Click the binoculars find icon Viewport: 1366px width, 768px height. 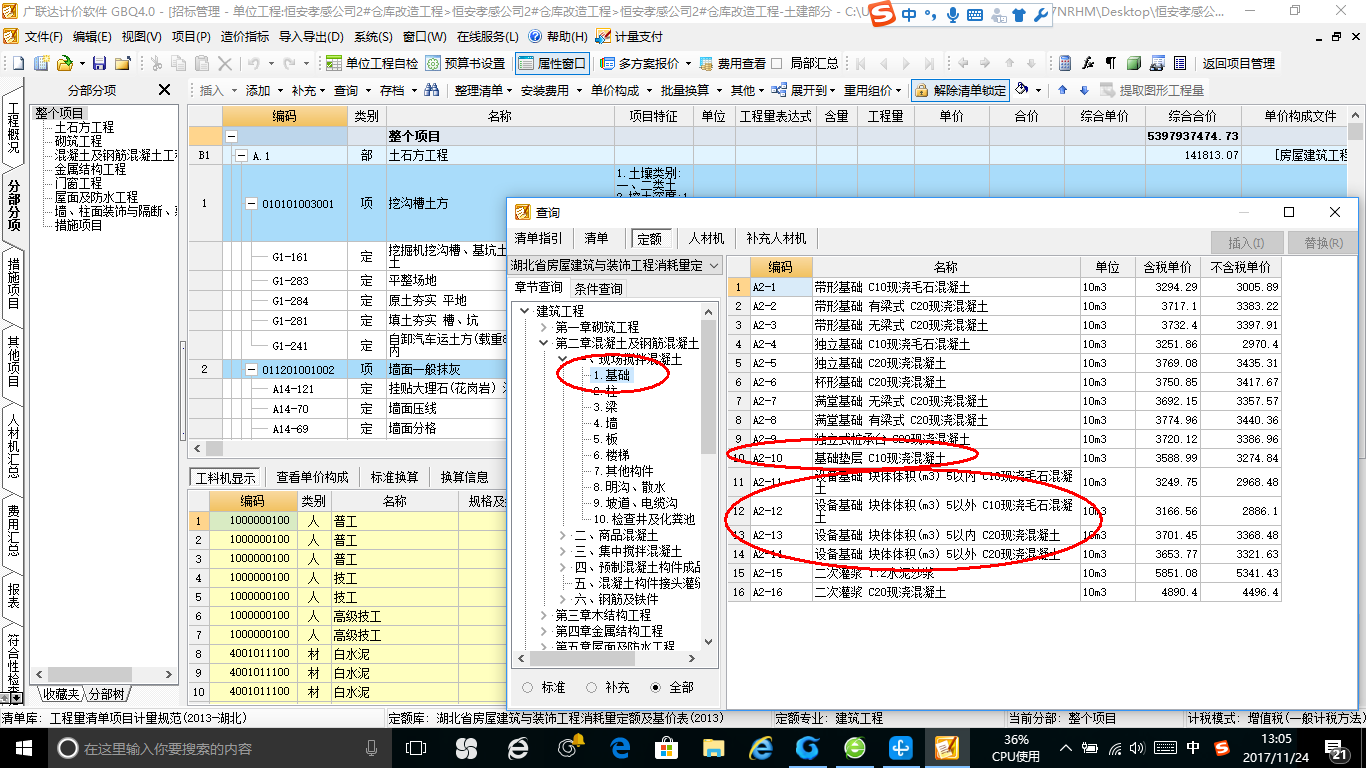click(432, 90)
